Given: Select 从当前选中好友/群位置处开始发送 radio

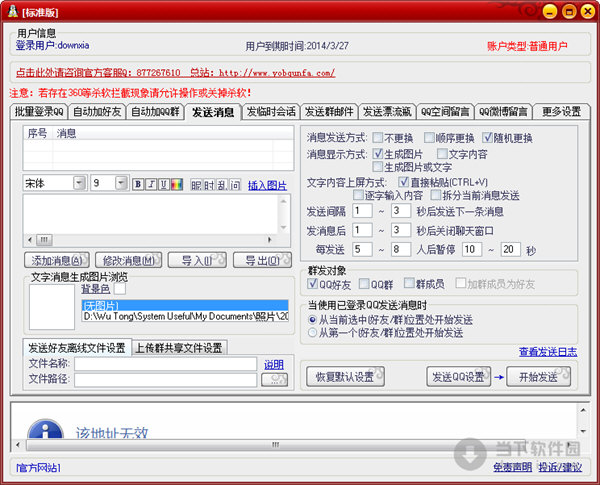Looking at the screenshot, I should point(313,320).
